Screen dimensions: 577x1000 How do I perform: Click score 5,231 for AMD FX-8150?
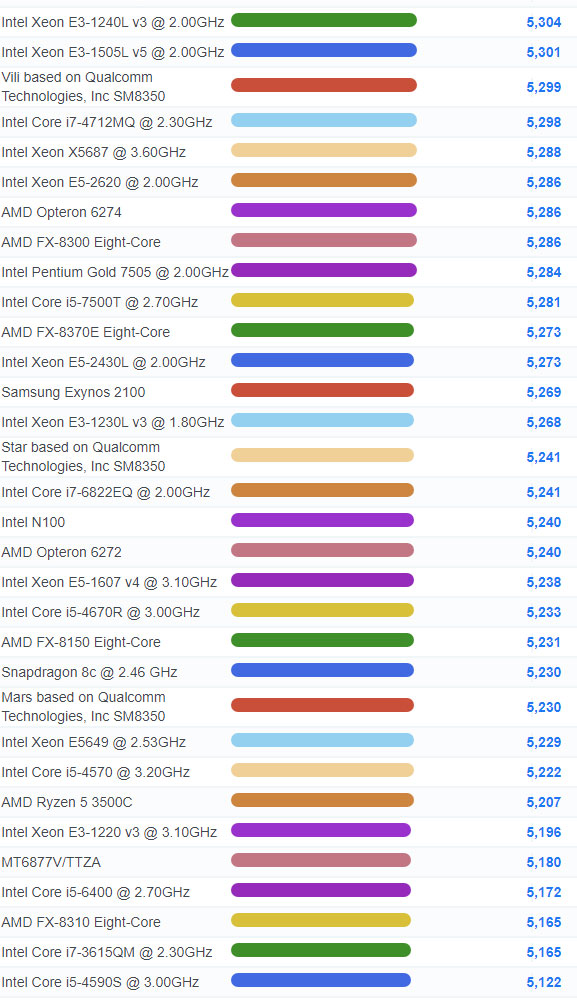544,642
